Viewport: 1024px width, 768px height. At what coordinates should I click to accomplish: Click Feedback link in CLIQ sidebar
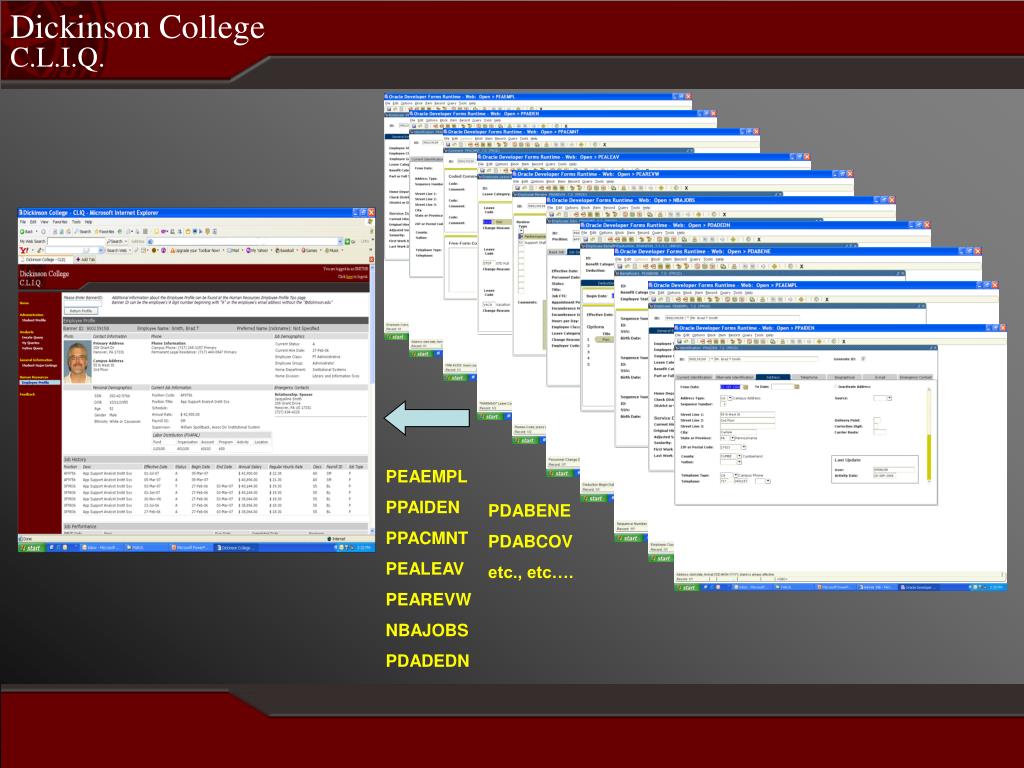click(x=27, y=394)
